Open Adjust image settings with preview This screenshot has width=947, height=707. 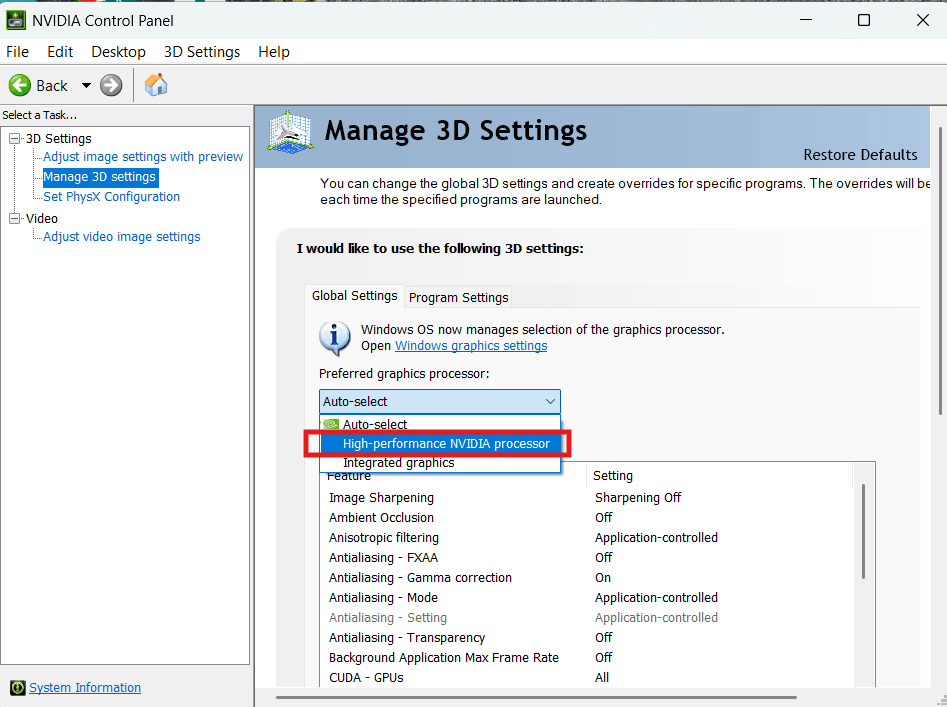pos(143,156)
